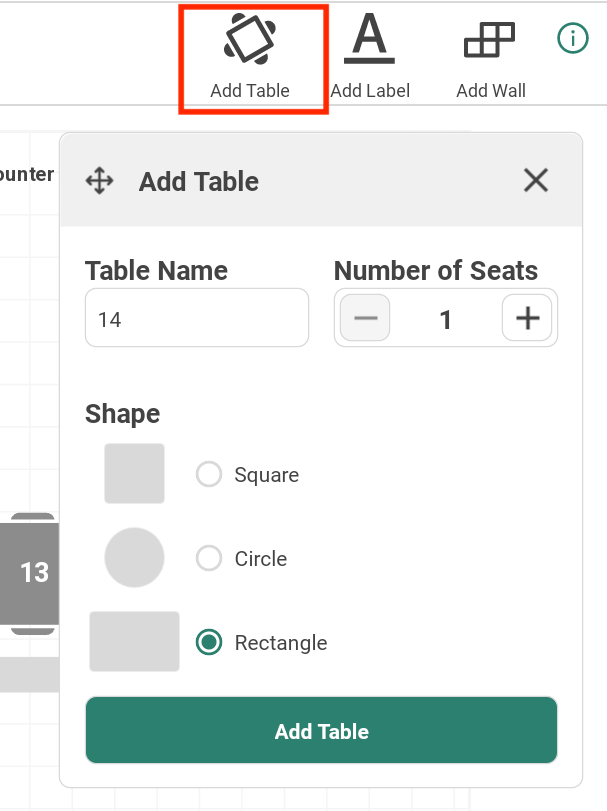The image size is (607, 811).
Task: Click the move handle in the dialog header
Action: pyautogui.click(x=99, y=181)
